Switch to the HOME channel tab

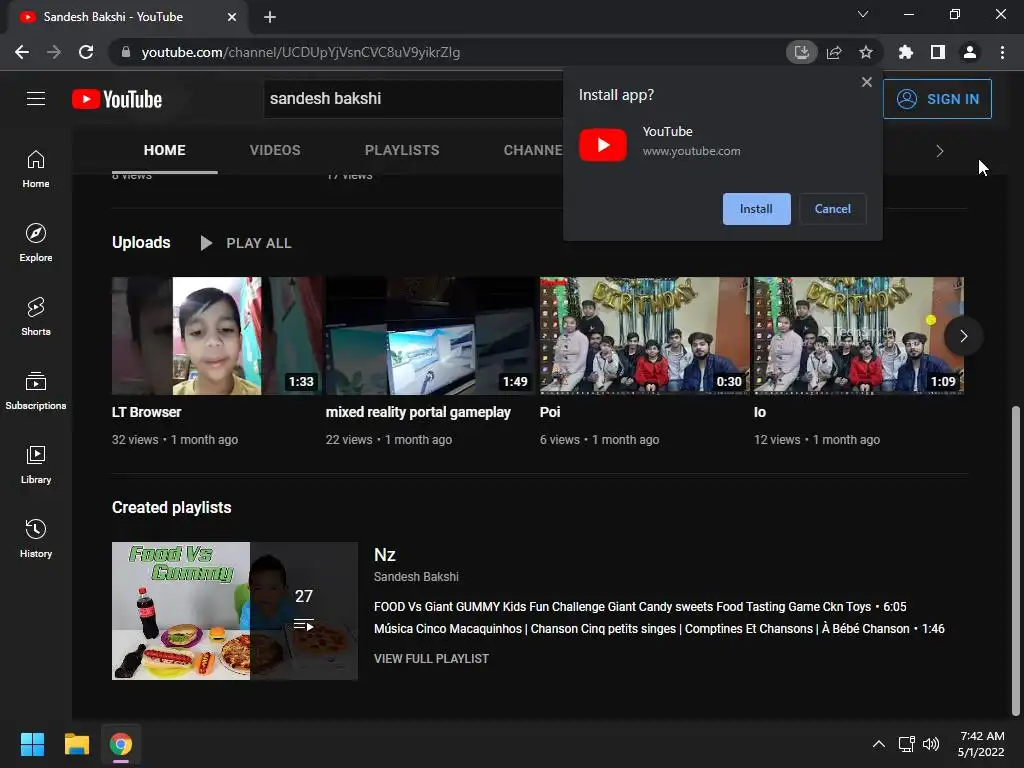pos(165,150)
